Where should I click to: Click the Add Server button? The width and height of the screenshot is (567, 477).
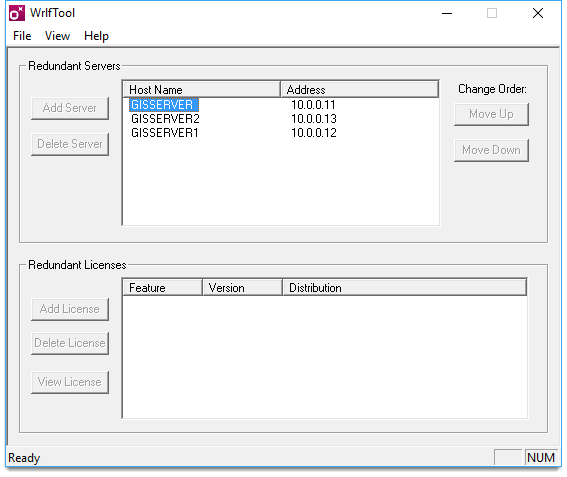tap(70, 108)
